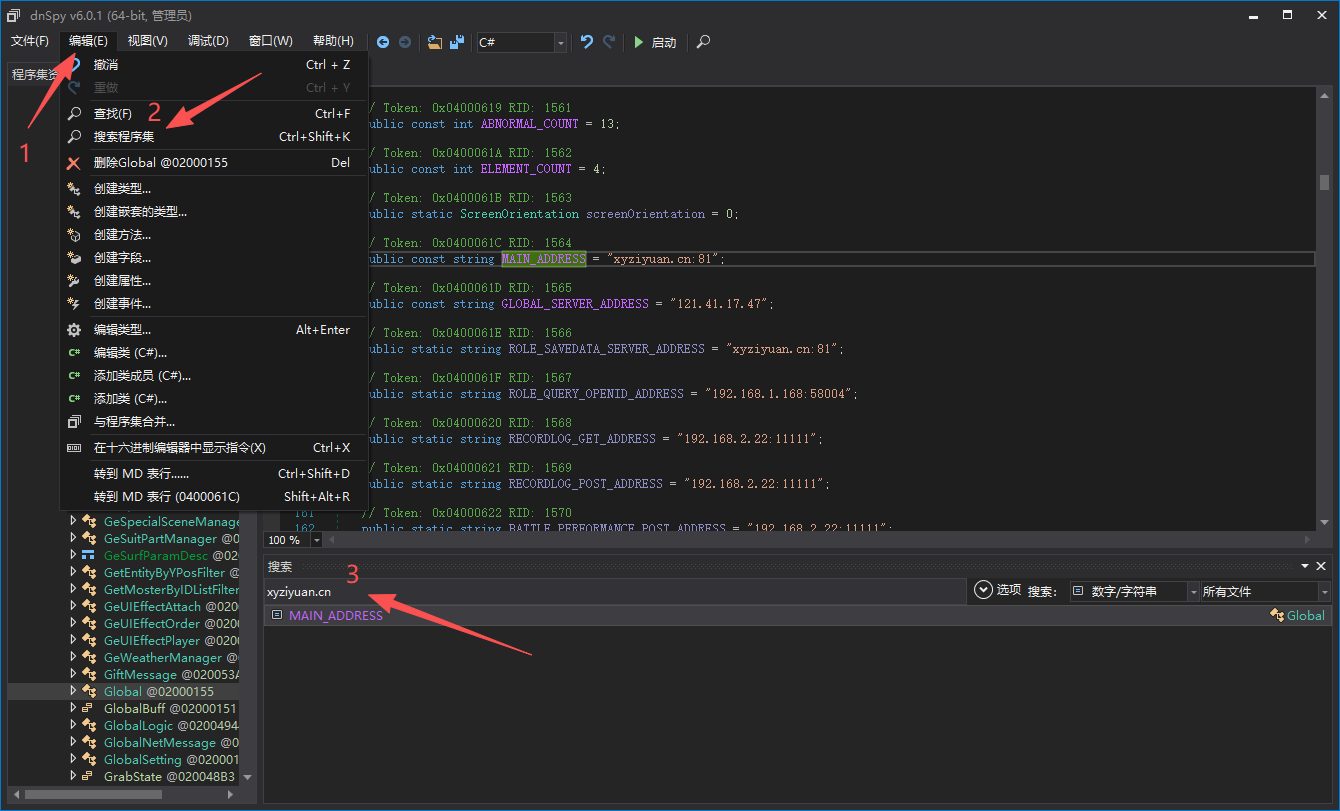This screenshot has height=811, width=1340.
Task: Click MAIN_ADDRESS search result
Action: [x=336, y=616]
